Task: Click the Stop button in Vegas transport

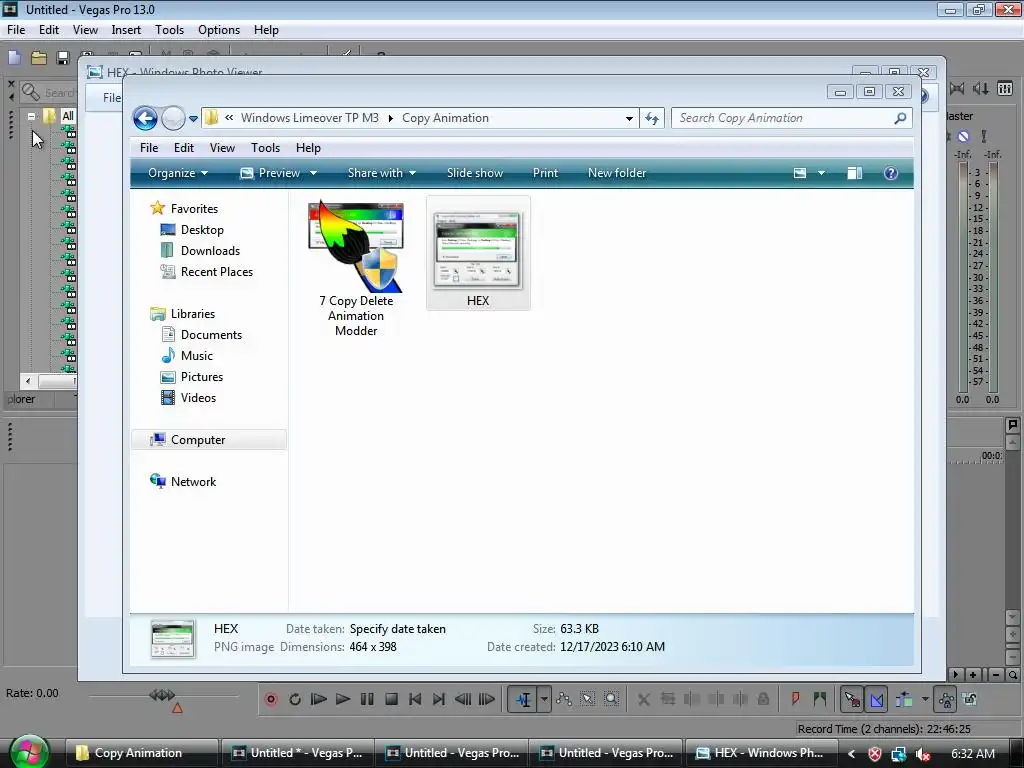Action: click(391, 699)
